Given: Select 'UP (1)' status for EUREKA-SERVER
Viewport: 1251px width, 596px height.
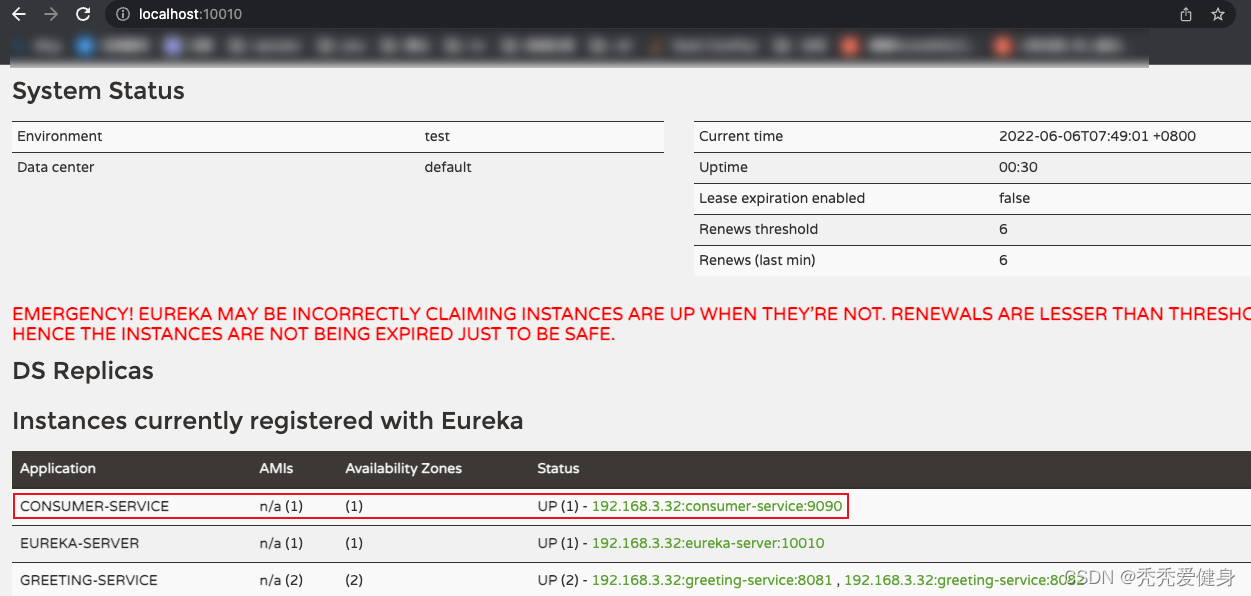Looking at the screenshot, I should (558, 543).
